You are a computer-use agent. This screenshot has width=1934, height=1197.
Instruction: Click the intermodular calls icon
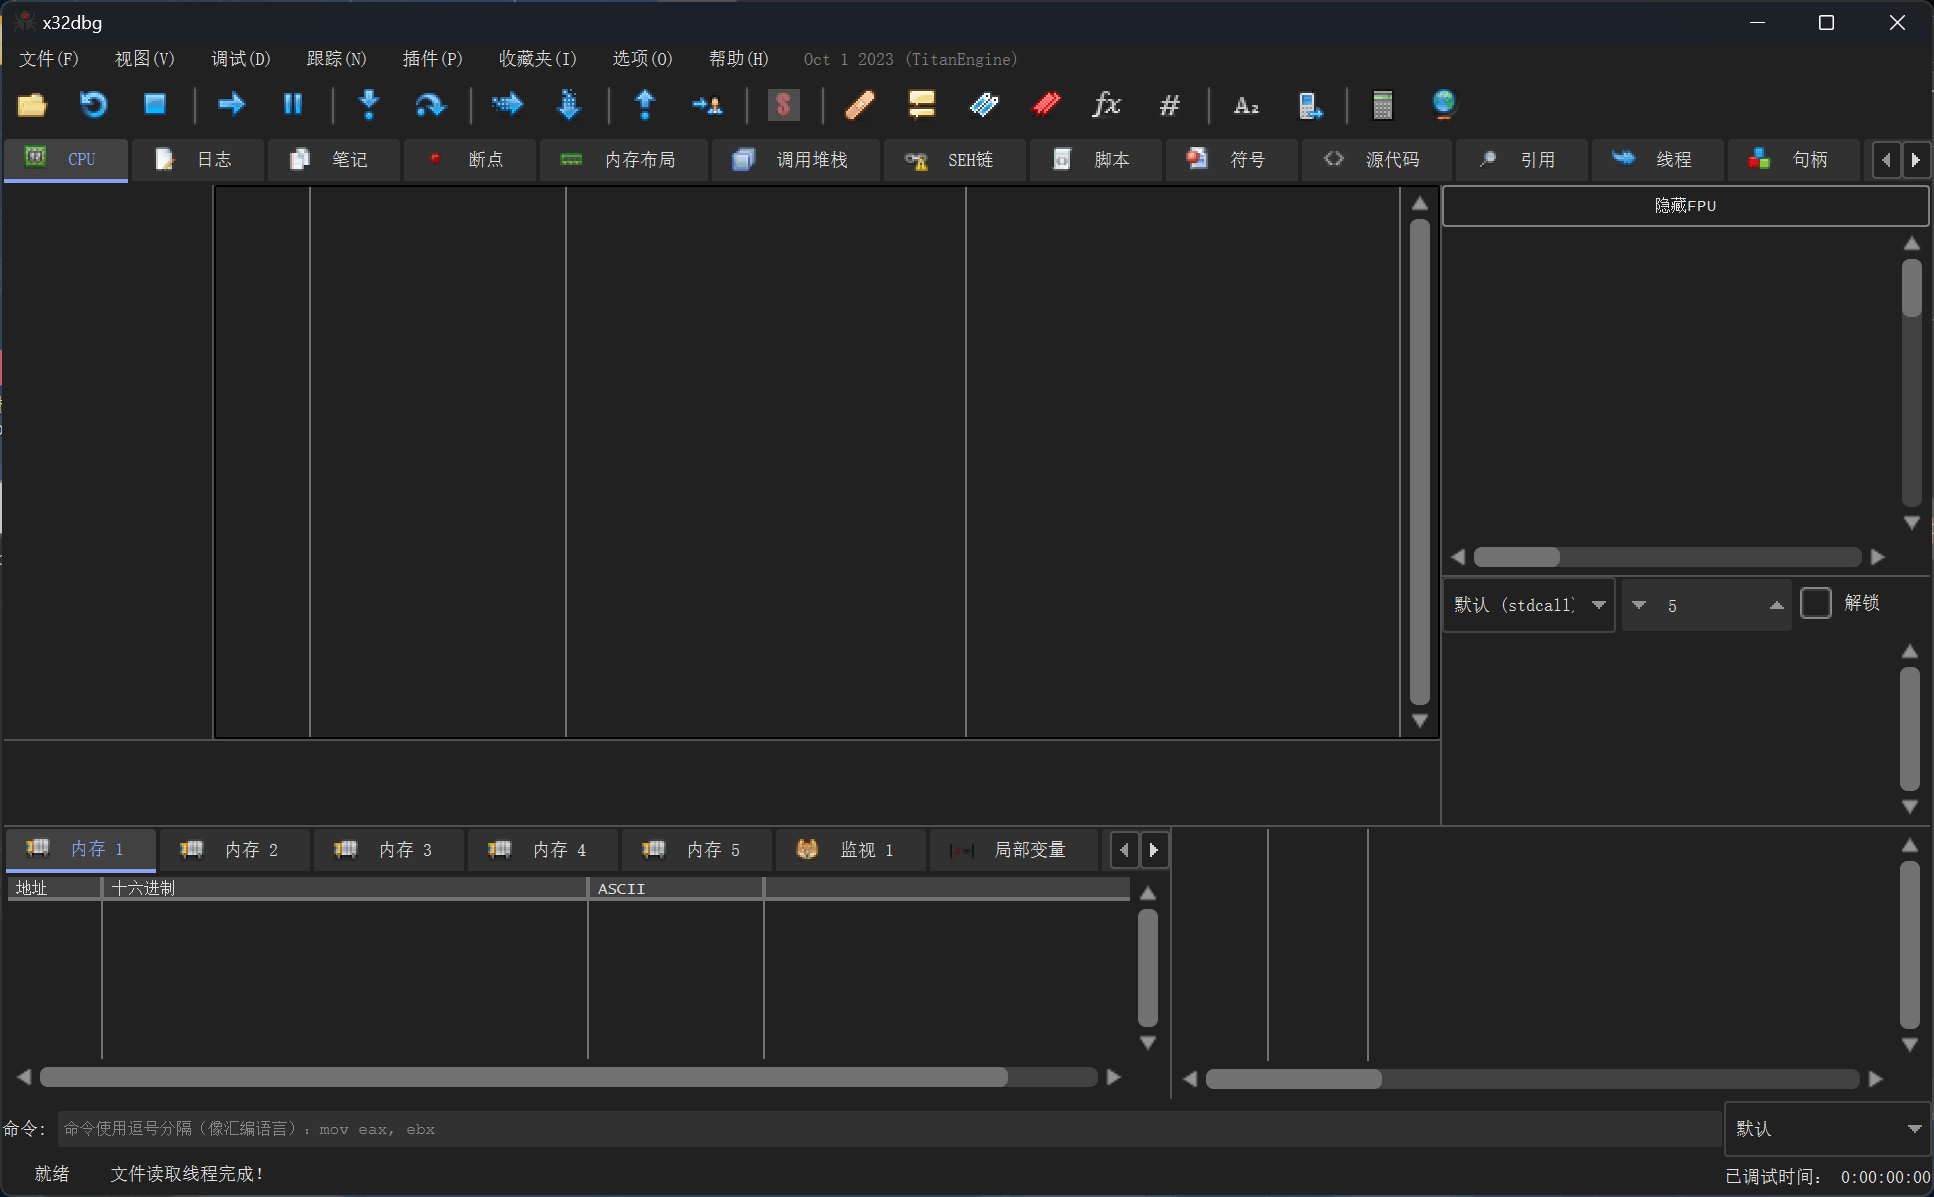coord(1309,104)
